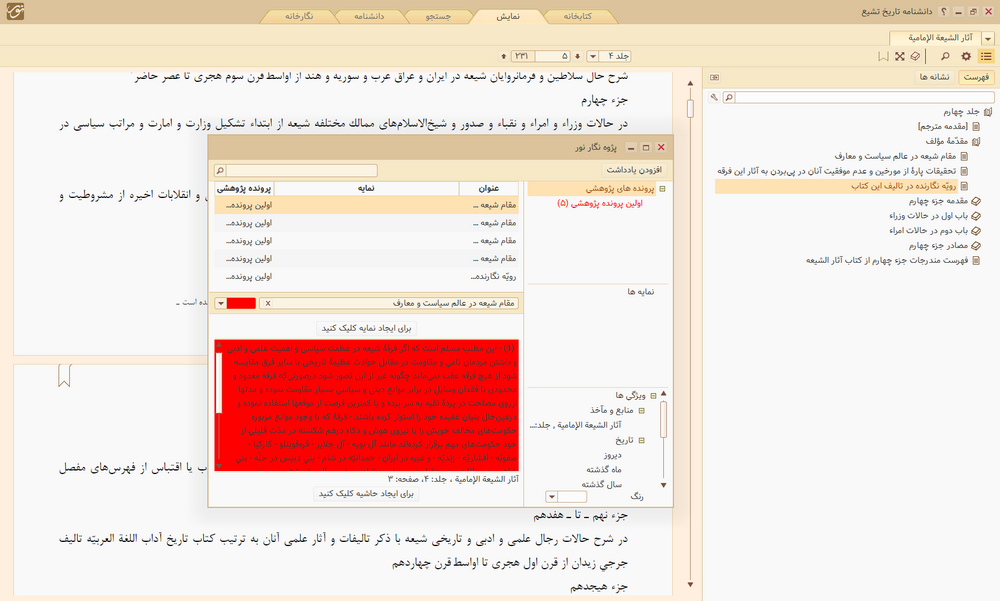This screenshot has height=601, width=1000.
Task: Open search magnifier in book toolbar
Action: [x=945, y=56]
